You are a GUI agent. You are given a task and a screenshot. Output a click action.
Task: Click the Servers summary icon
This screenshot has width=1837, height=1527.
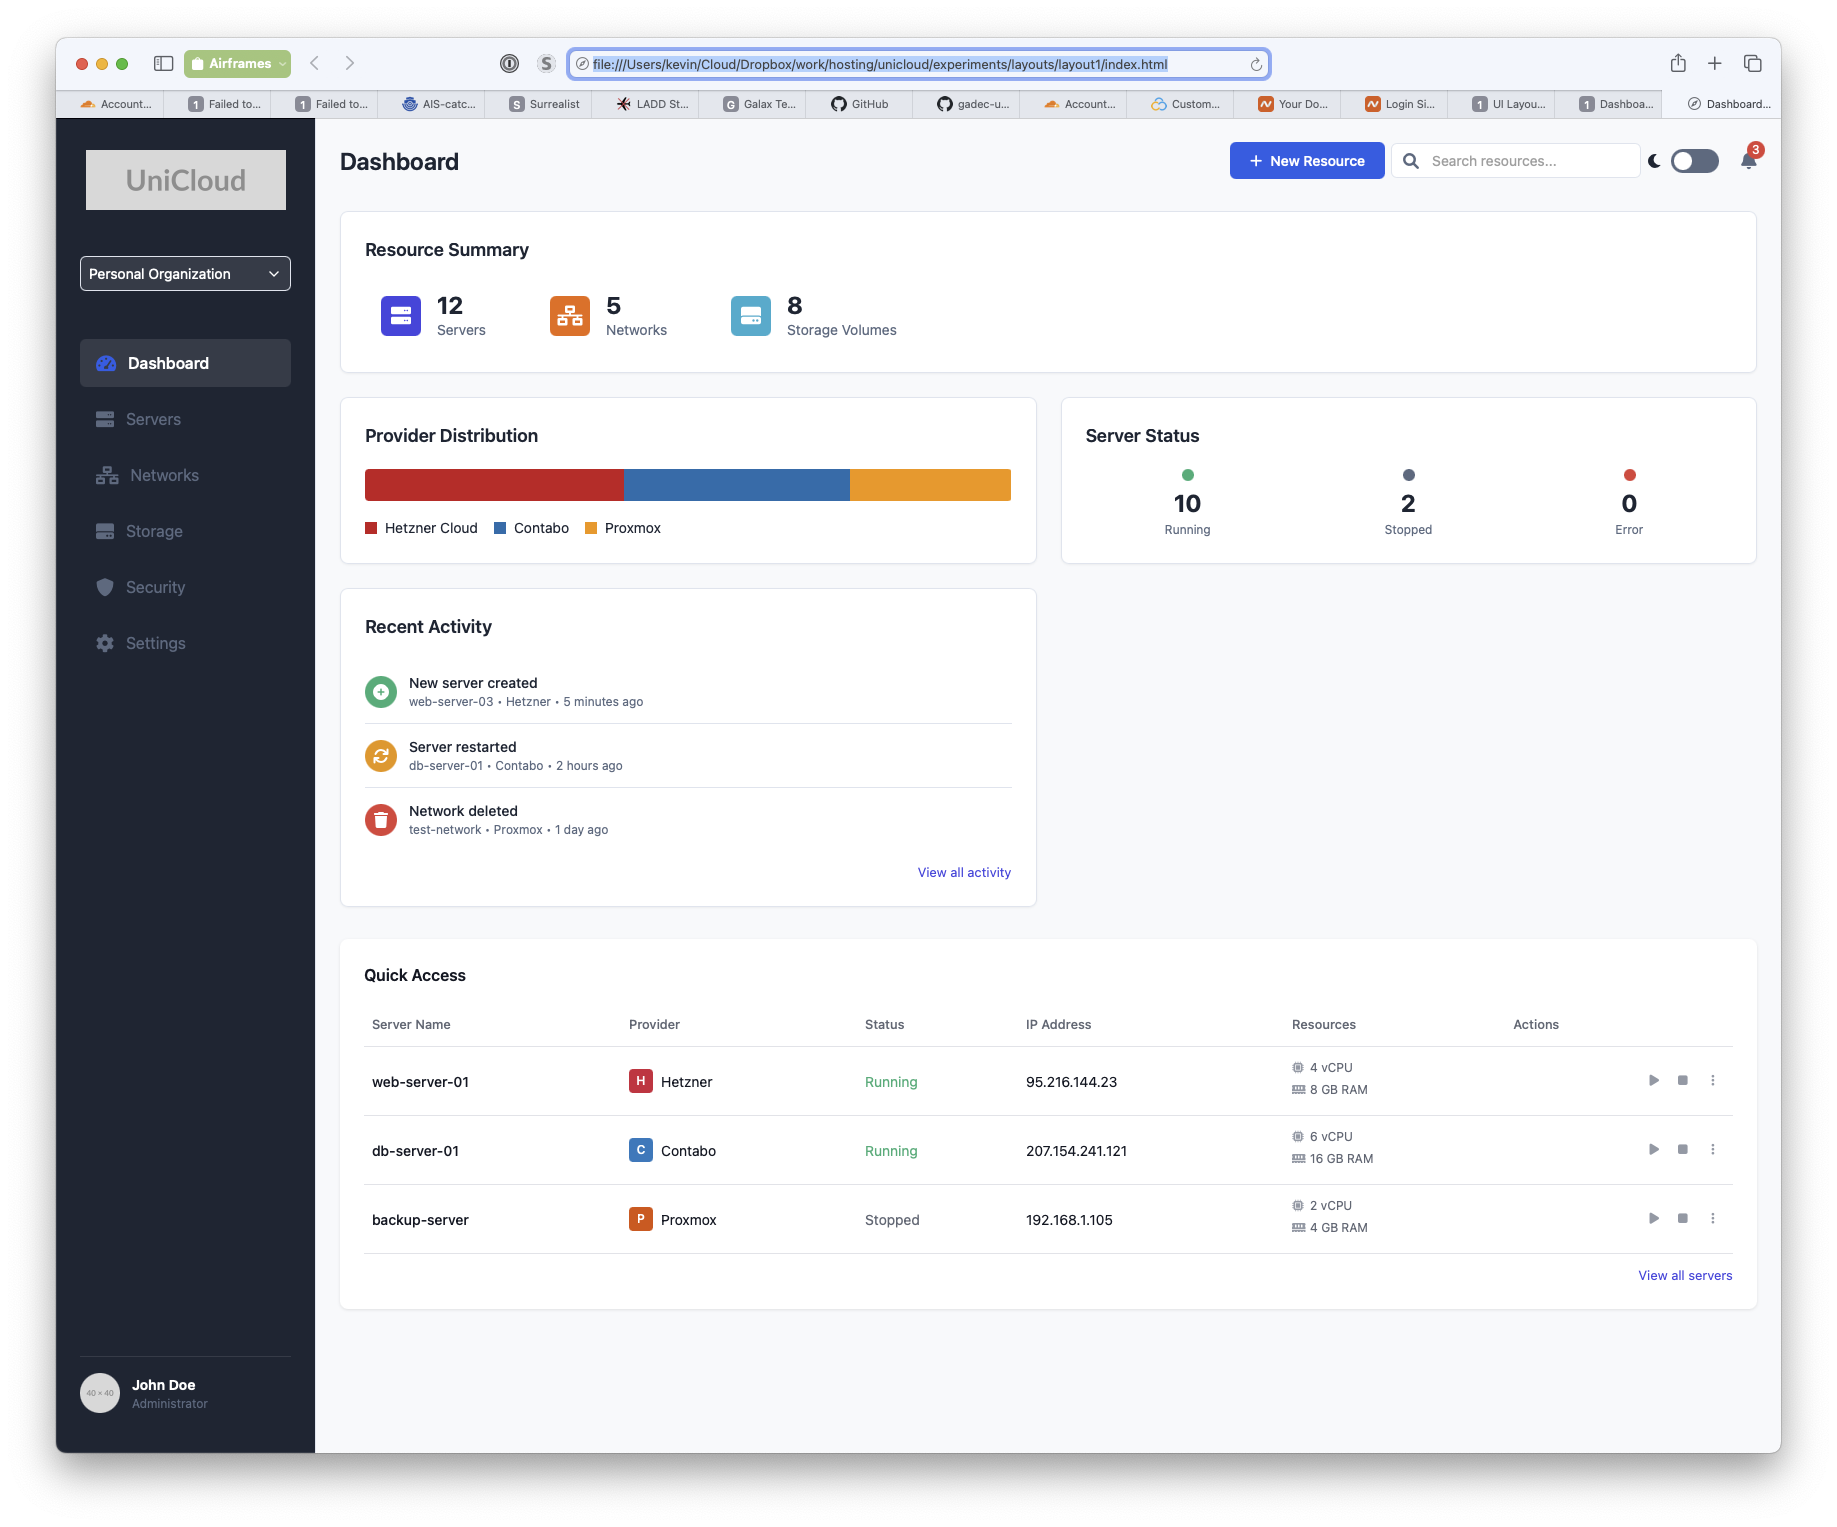[400, 316]
